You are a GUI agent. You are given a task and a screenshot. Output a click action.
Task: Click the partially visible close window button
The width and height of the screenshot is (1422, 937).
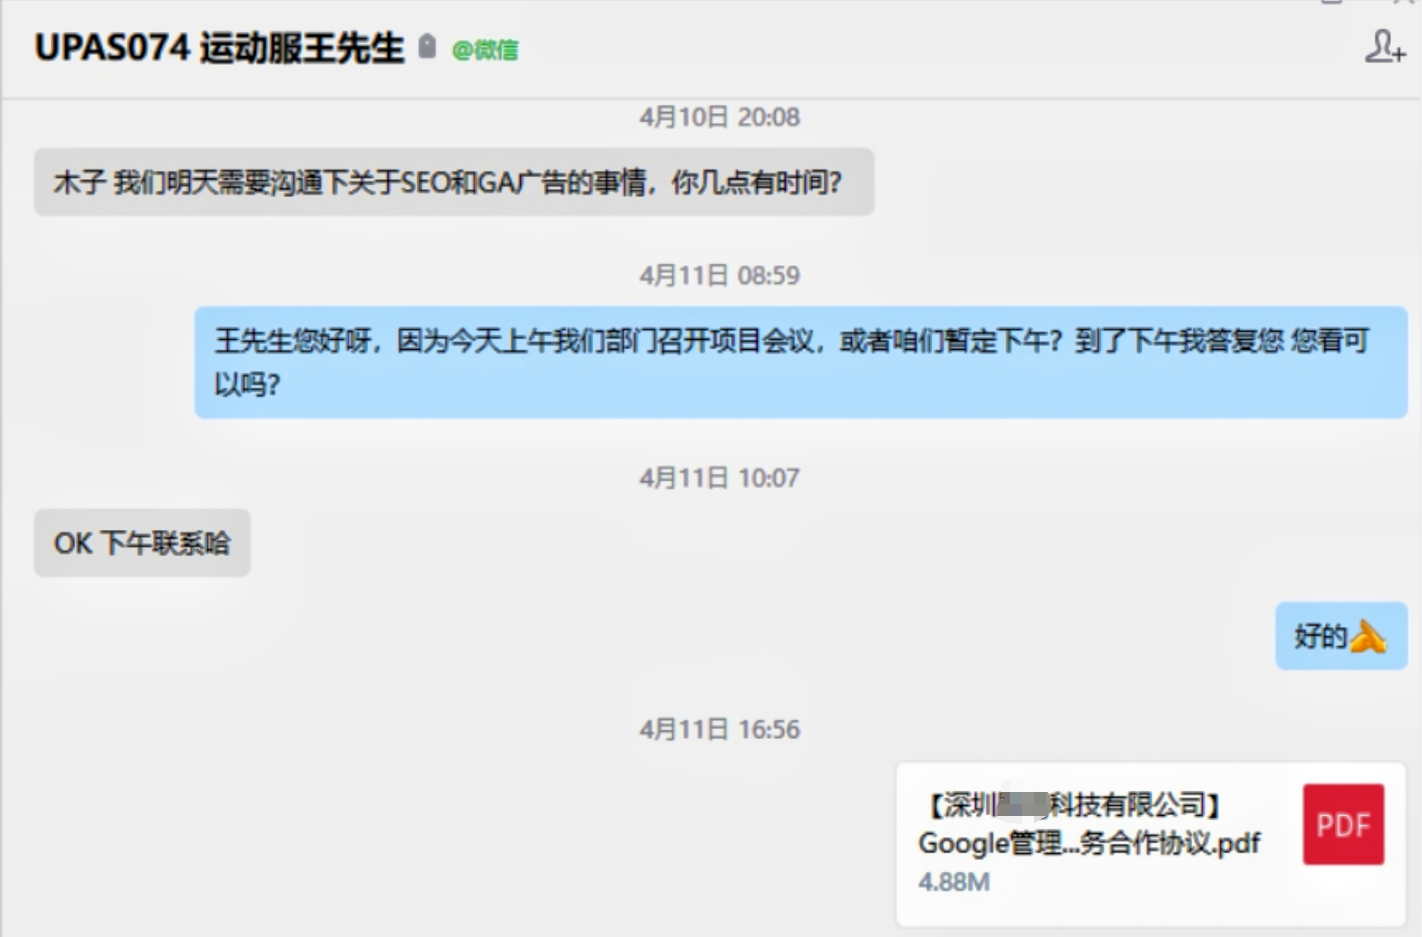[x=1402, y=2]
